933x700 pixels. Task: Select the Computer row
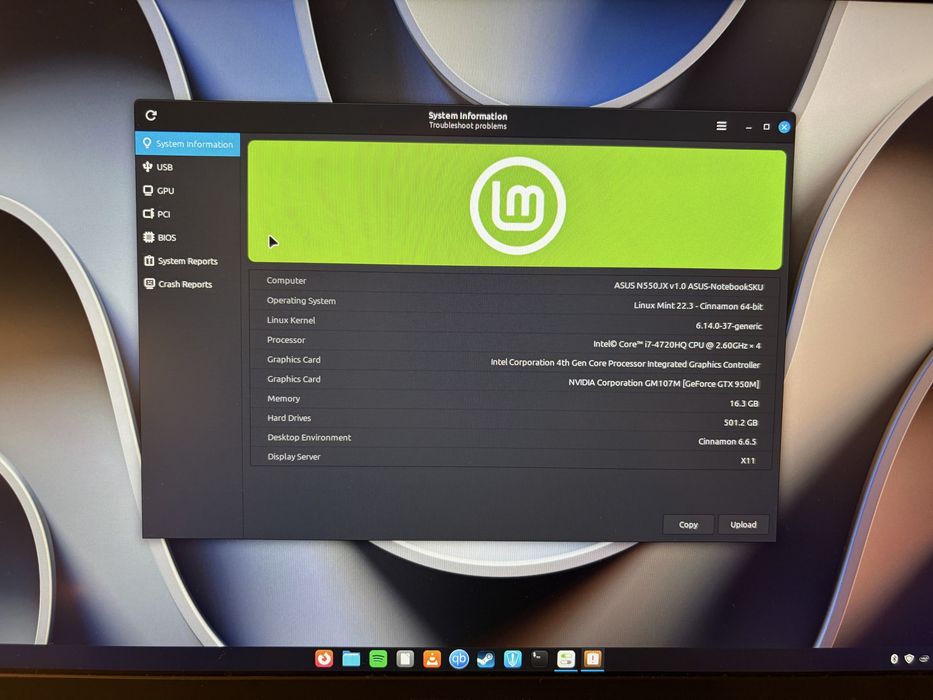(515, 283)
